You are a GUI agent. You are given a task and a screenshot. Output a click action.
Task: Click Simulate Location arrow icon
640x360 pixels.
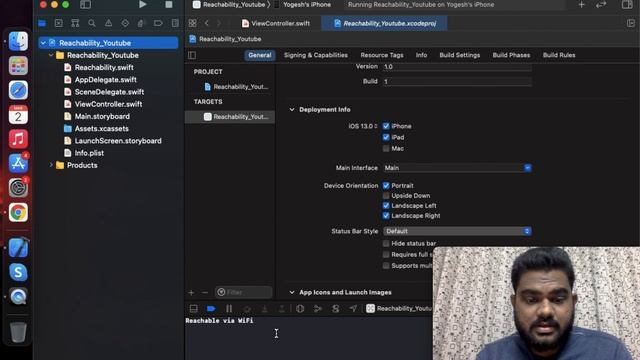pos(353,309)
